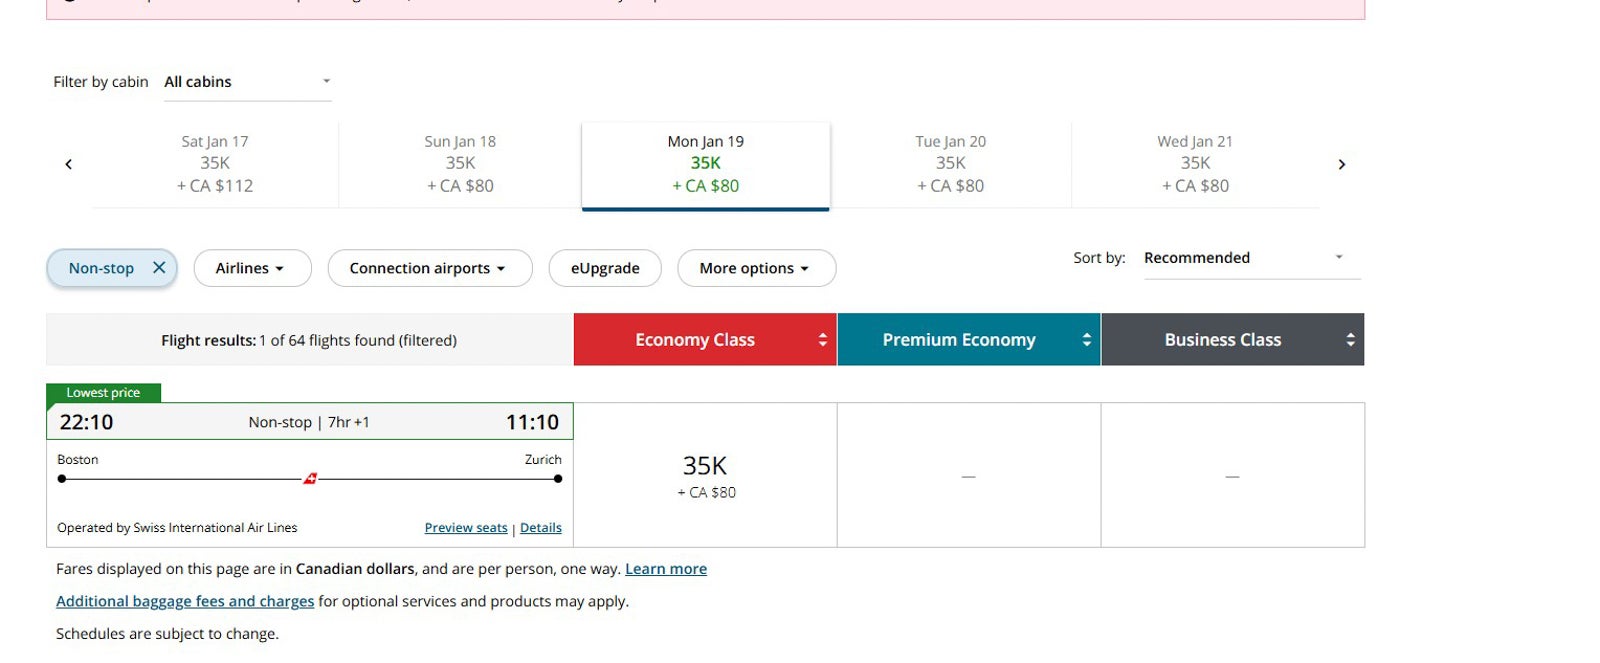Sort by Economy Class using its sort arrows
This screenshot has height=663, width=1600.
(x=822, y=340)
